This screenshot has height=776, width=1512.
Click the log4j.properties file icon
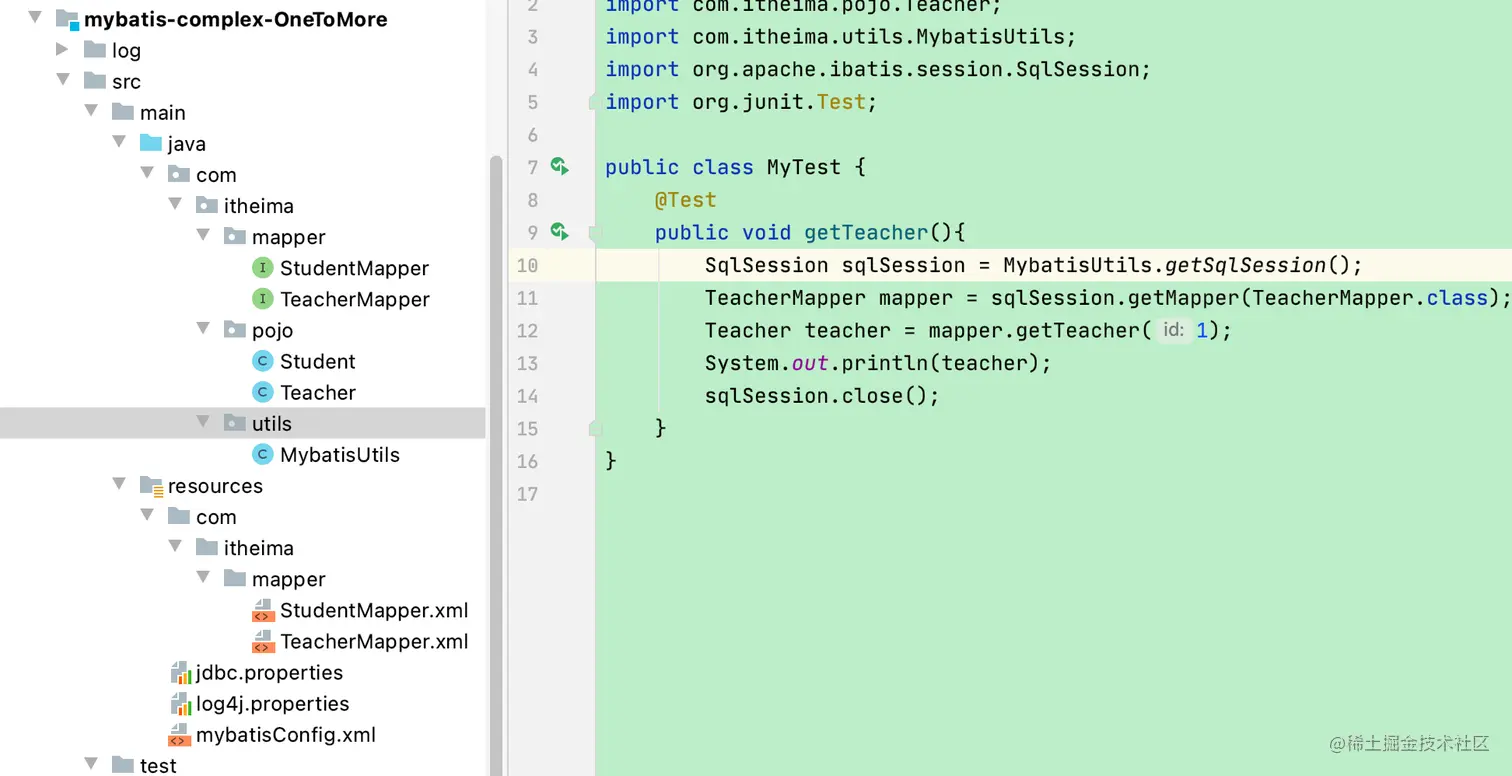tap(180, 703)
